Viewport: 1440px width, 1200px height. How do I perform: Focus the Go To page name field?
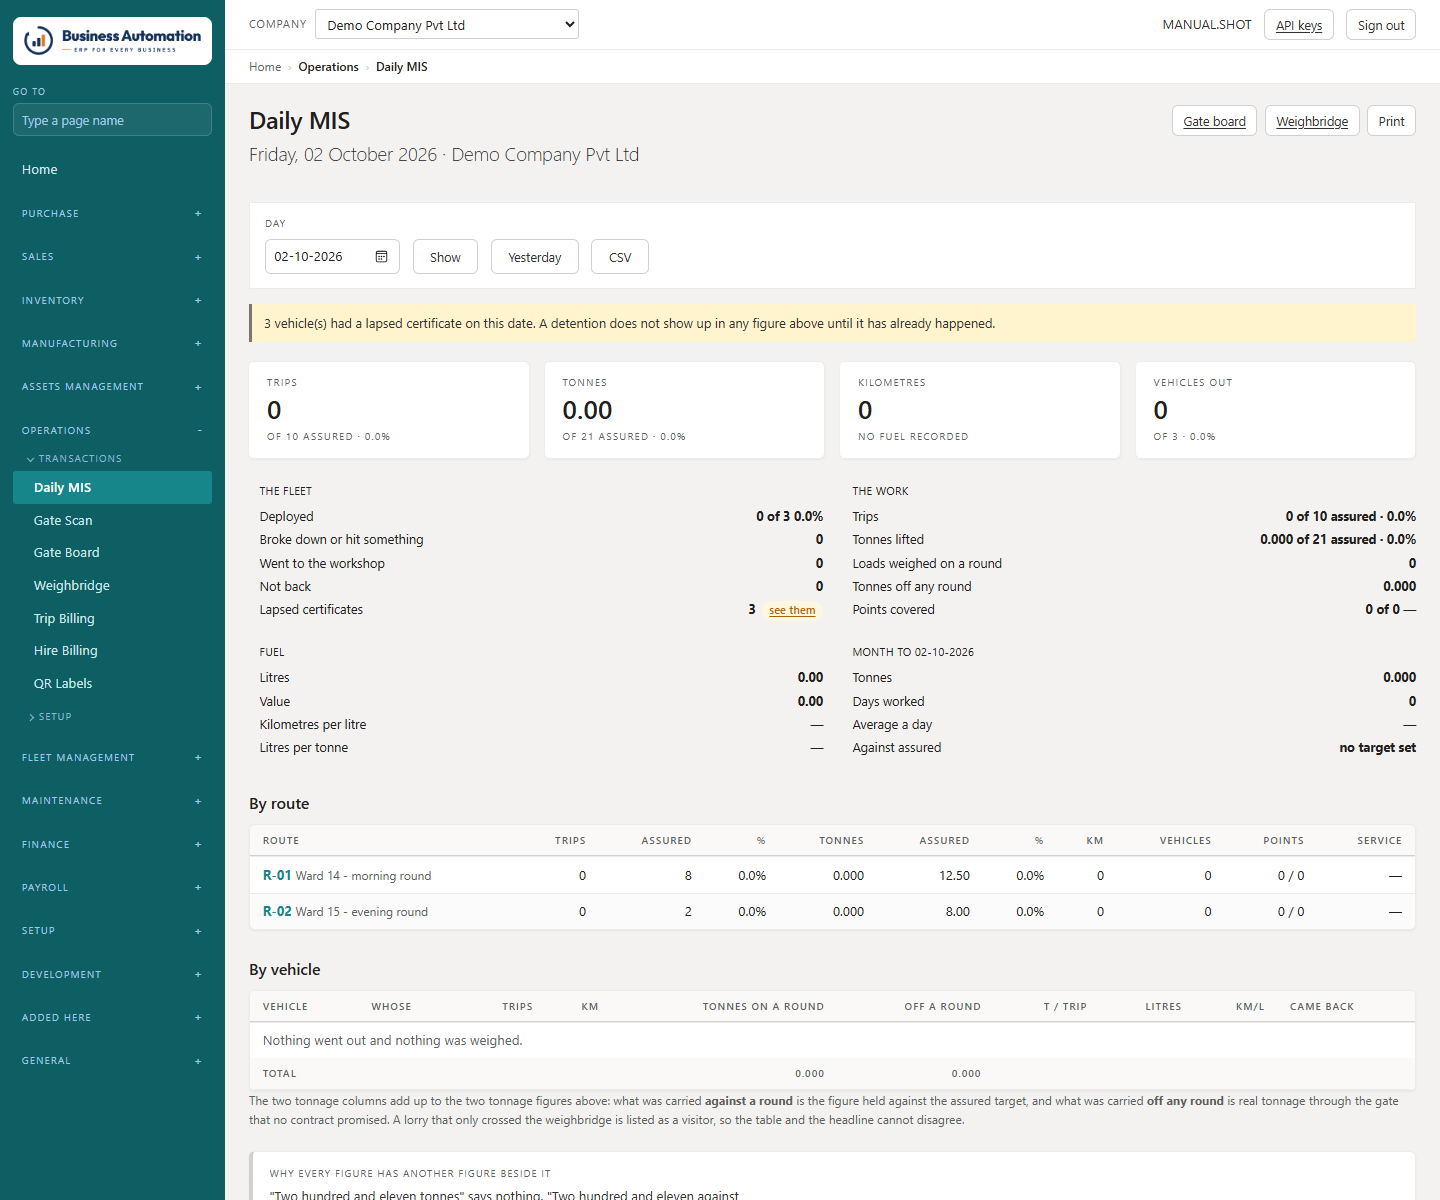[x=112, y=120]
